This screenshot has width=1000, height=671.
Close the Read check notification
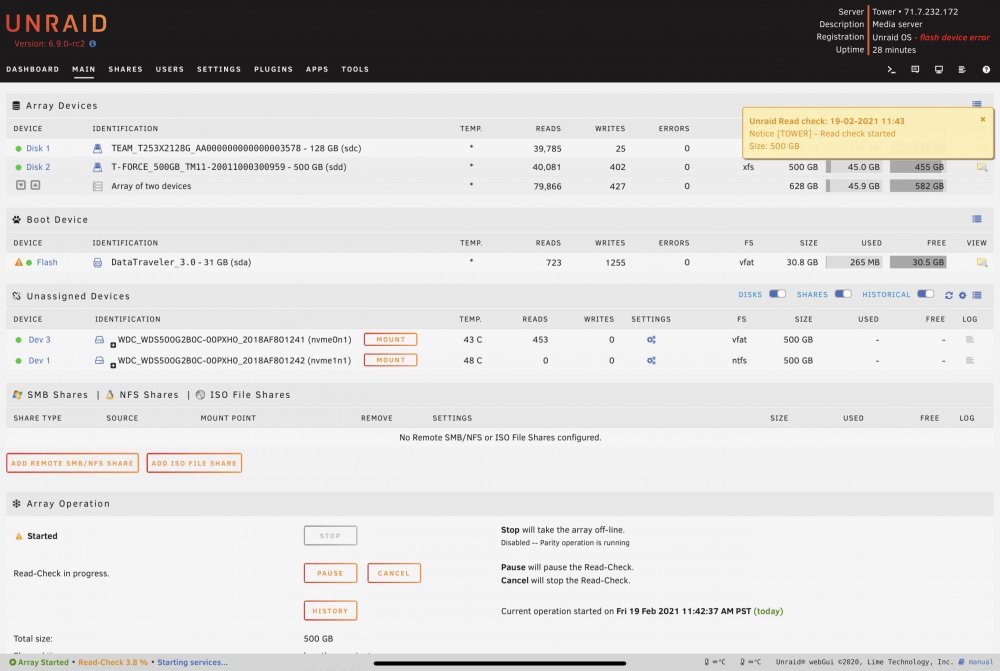coord(983,119)
